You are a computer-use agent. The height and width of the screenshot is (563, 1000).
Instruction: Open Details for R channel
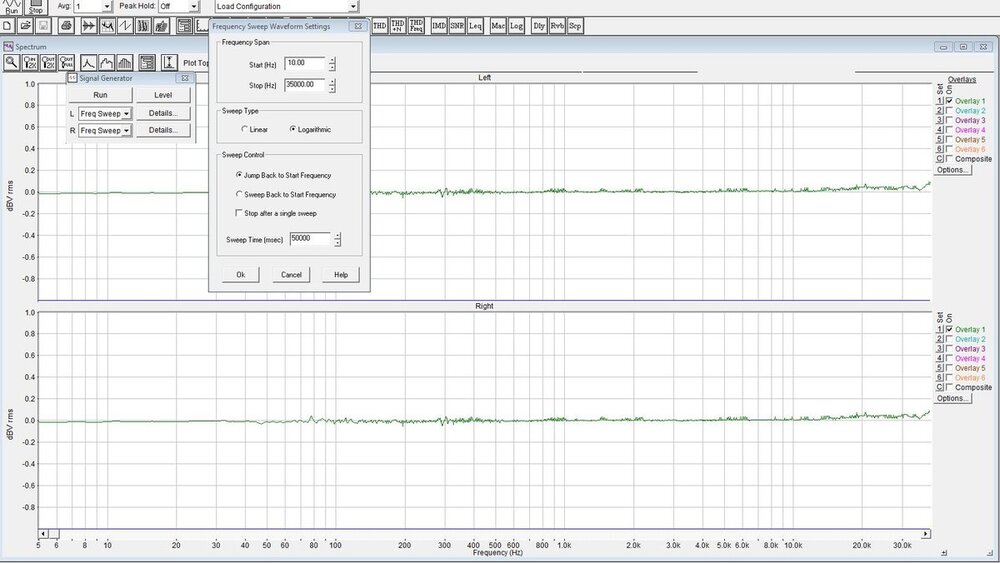(163, 130)
